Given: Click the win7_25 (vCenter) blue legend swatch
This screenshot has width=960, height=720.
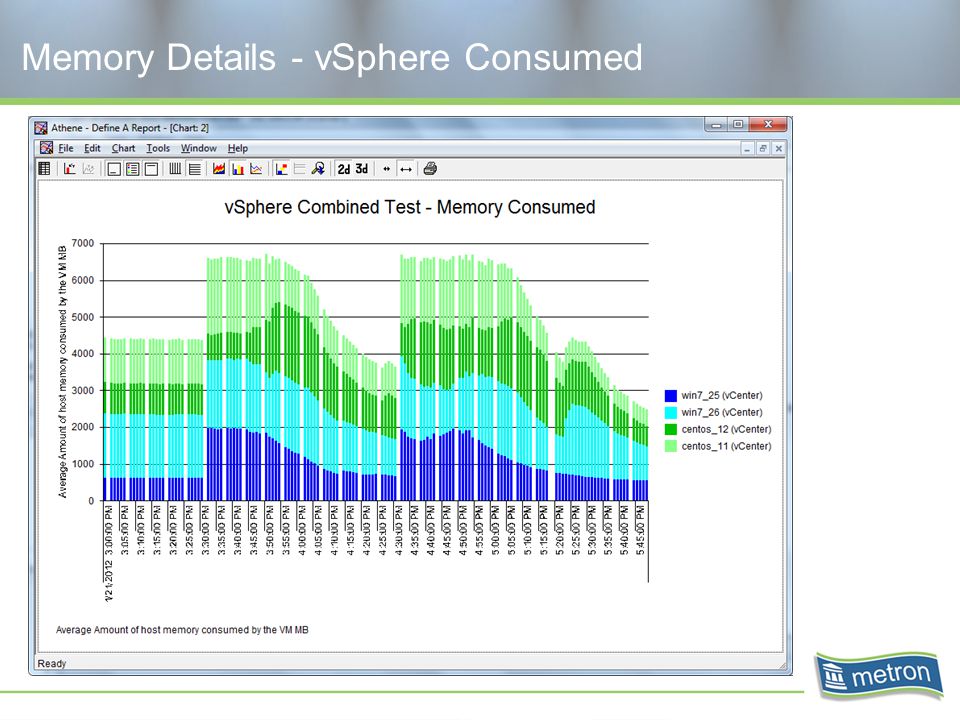Looking at the screenshot, I should [x=670, y=396].
